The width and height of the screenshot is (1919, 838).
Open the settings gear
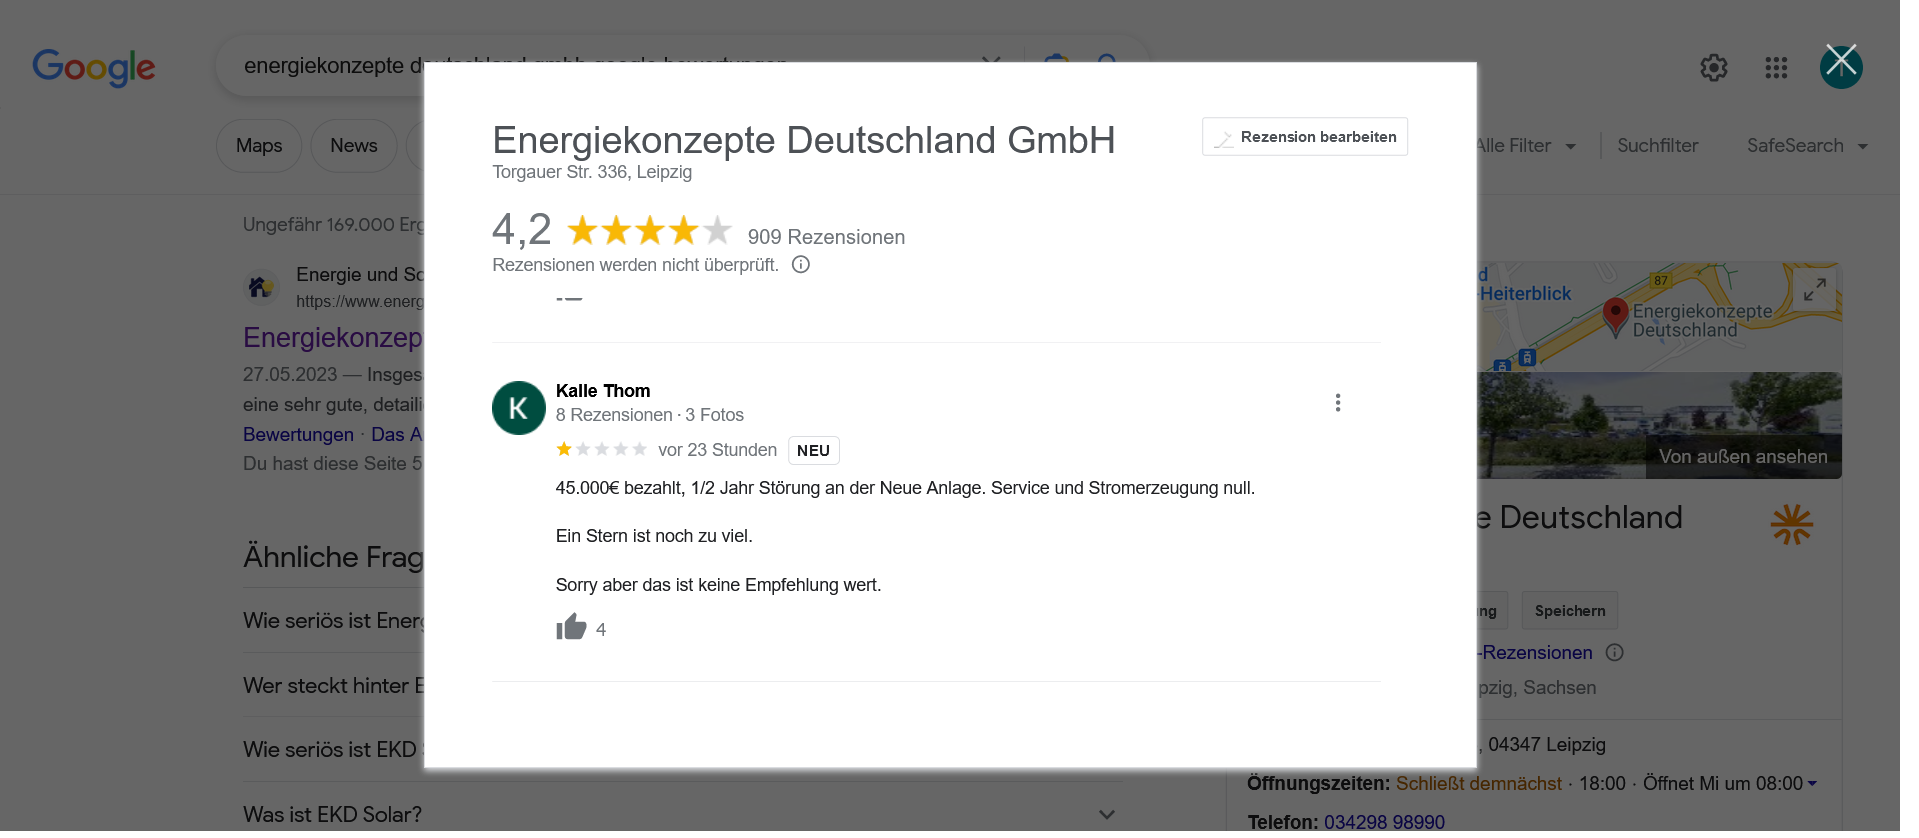[1713, 68]
